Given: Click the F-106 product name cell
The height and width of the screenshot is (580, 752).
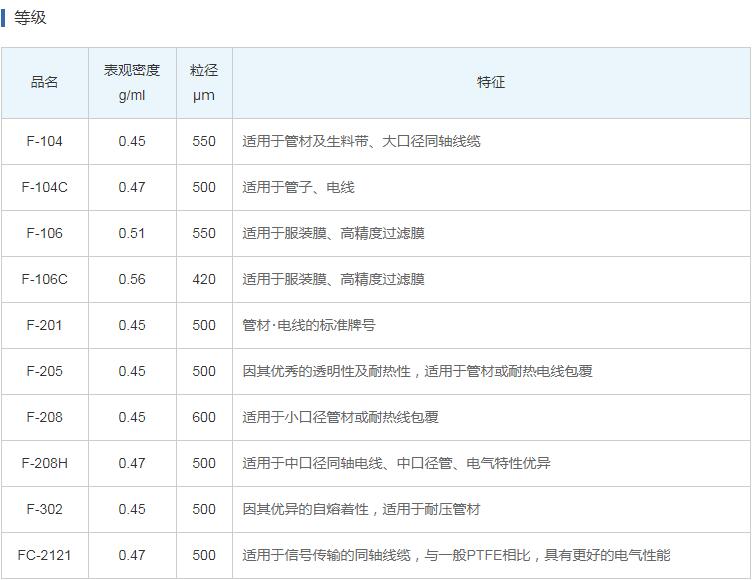Looking at the screenshot, I should pos(45,233).
